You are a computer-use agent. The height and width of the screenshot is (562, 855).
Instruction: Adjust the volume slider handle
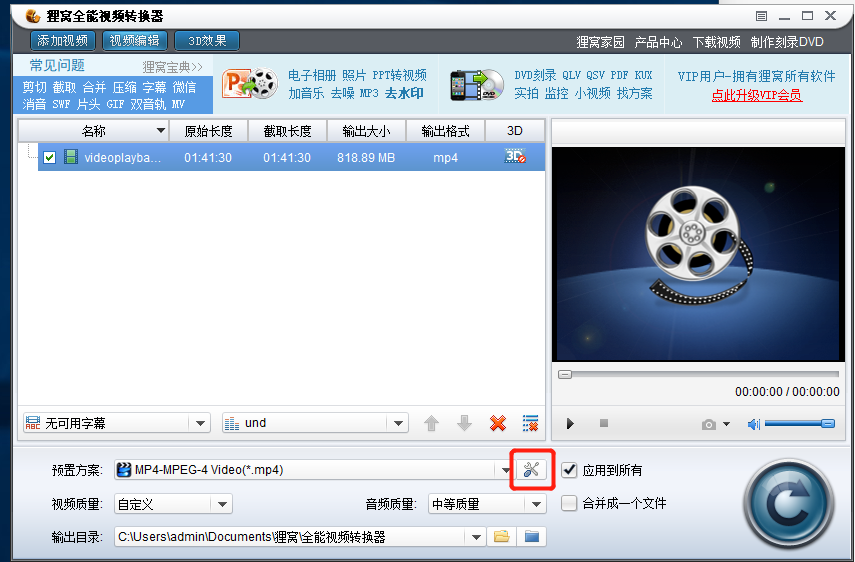(828, 424)
